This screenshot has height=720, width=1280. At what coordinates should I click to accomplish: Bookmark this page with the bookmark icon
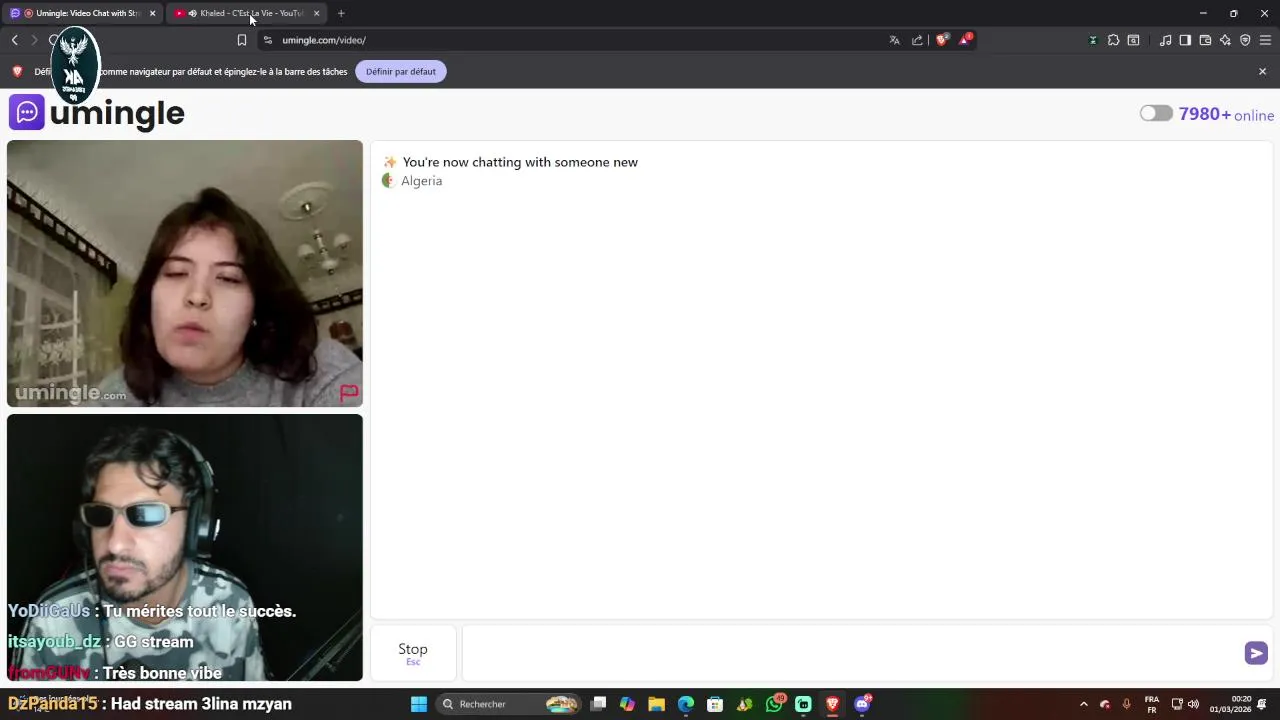point(241,40)
